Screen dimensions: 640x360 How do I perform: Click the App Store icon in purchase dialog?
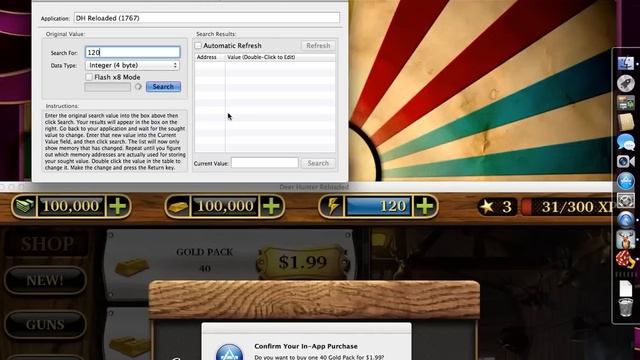point(229,353)
